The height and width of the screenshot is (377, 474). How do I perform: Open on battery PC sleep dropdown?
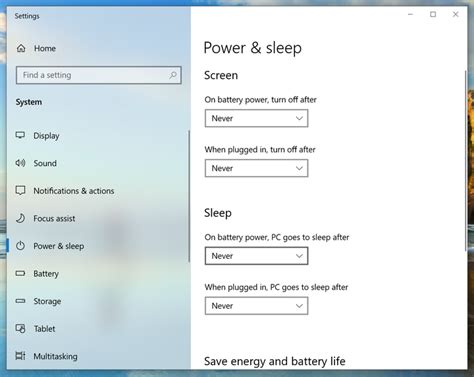click(x=256, y=256)
